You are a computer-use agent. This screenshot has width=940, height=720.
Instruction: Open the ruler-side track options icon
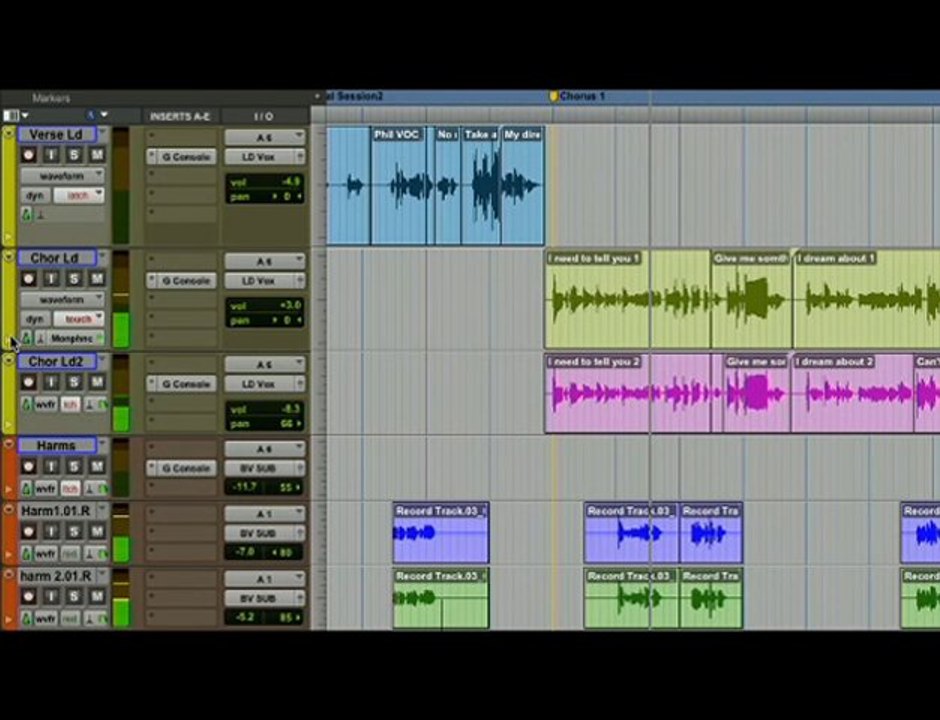(x=91, y=115)
